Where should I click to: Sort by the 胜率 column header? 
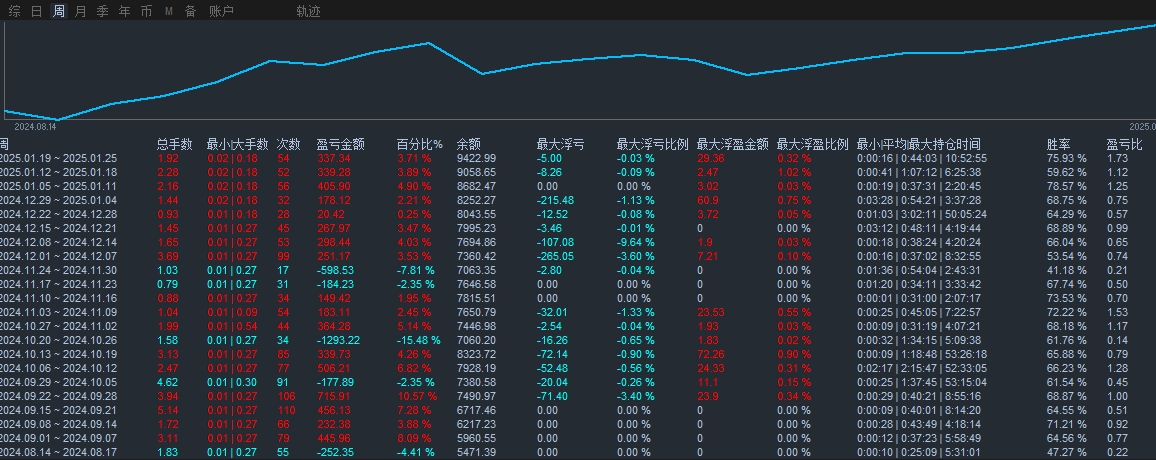point(1059,144)
